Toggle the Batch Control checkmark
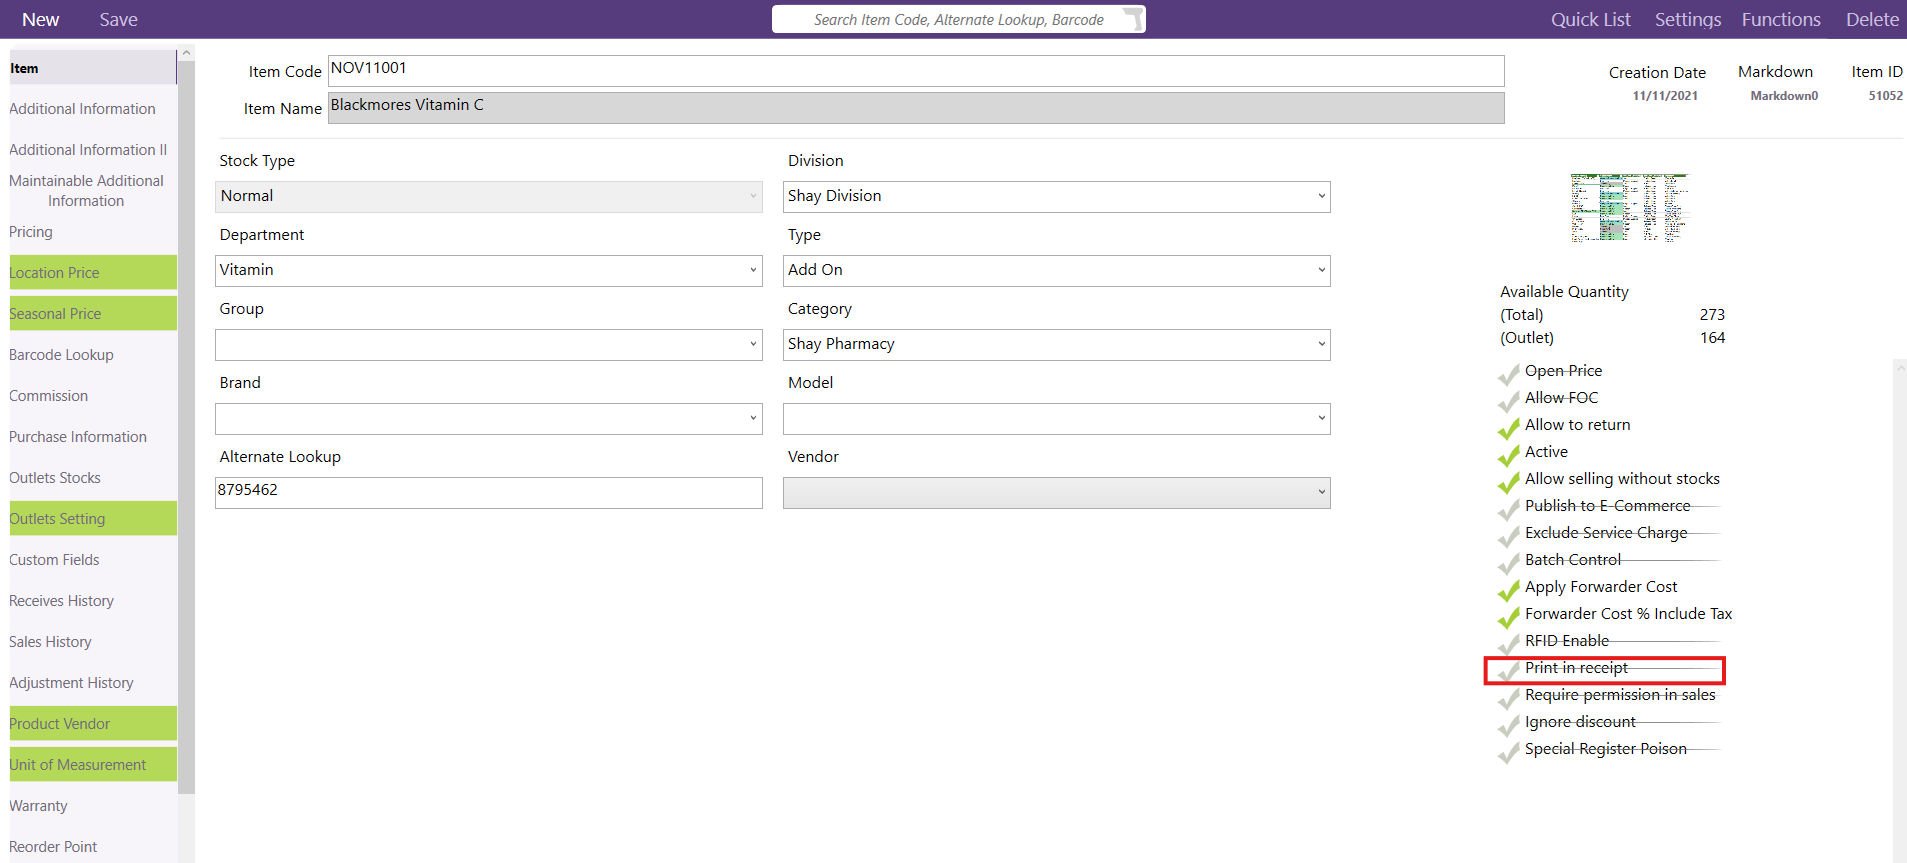Image resolution: width=1907 pixels, height=863 pixels. coord(1509,563)
